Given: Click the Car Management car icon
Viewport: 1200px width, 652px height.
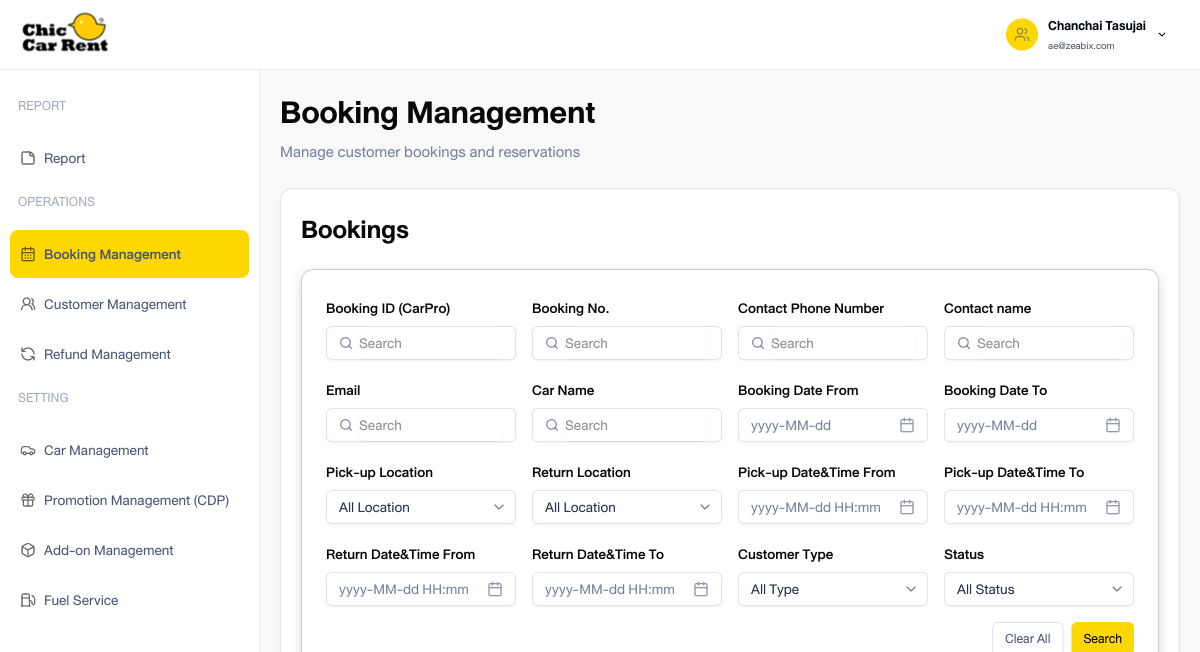Looking at the screenshot, I should pyautogui.click(x=28, y=450).
